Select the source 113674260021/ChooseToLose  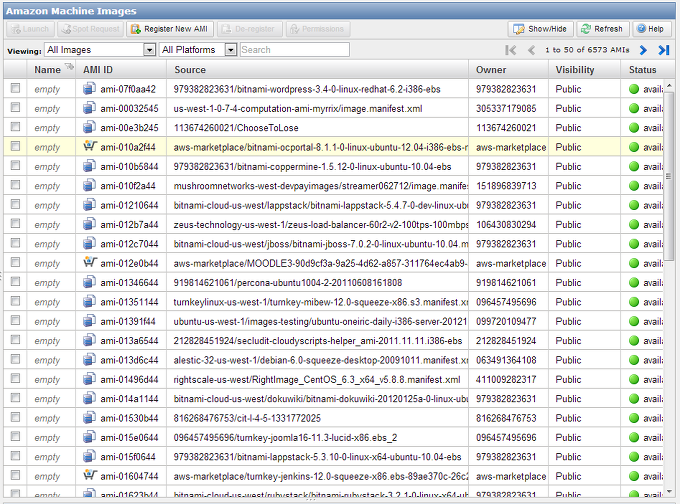[236, 128]
